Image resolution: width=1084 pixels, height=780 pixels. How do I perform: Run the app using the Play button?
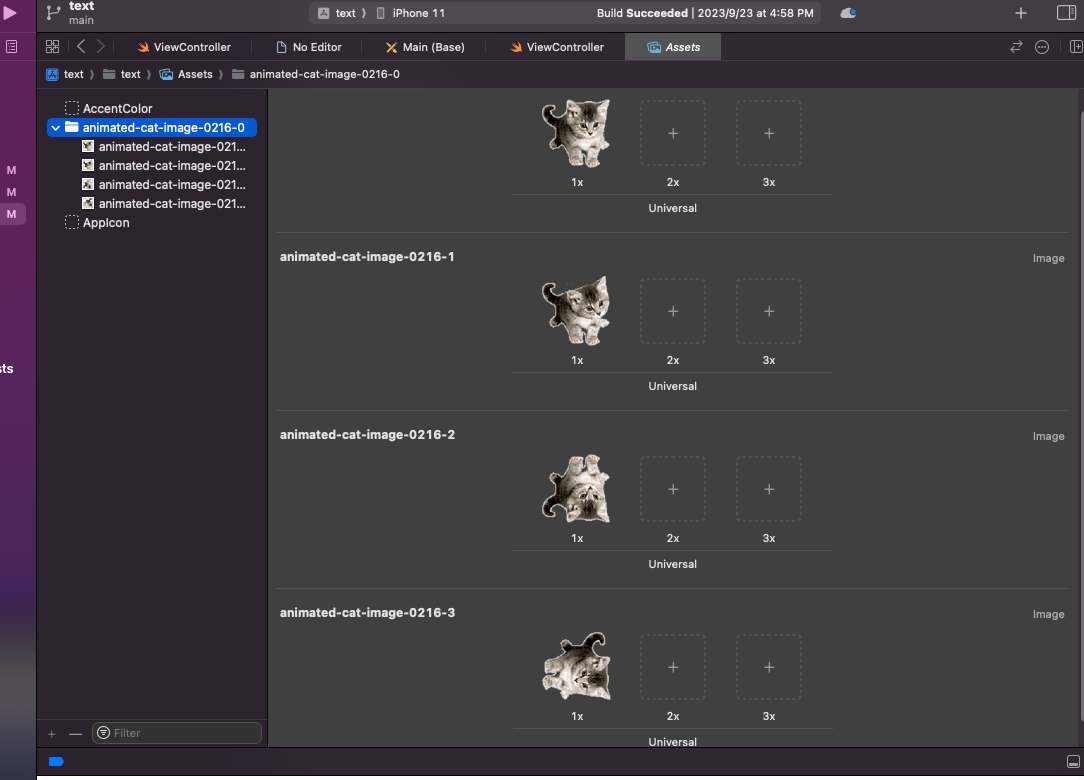(11, 12)
